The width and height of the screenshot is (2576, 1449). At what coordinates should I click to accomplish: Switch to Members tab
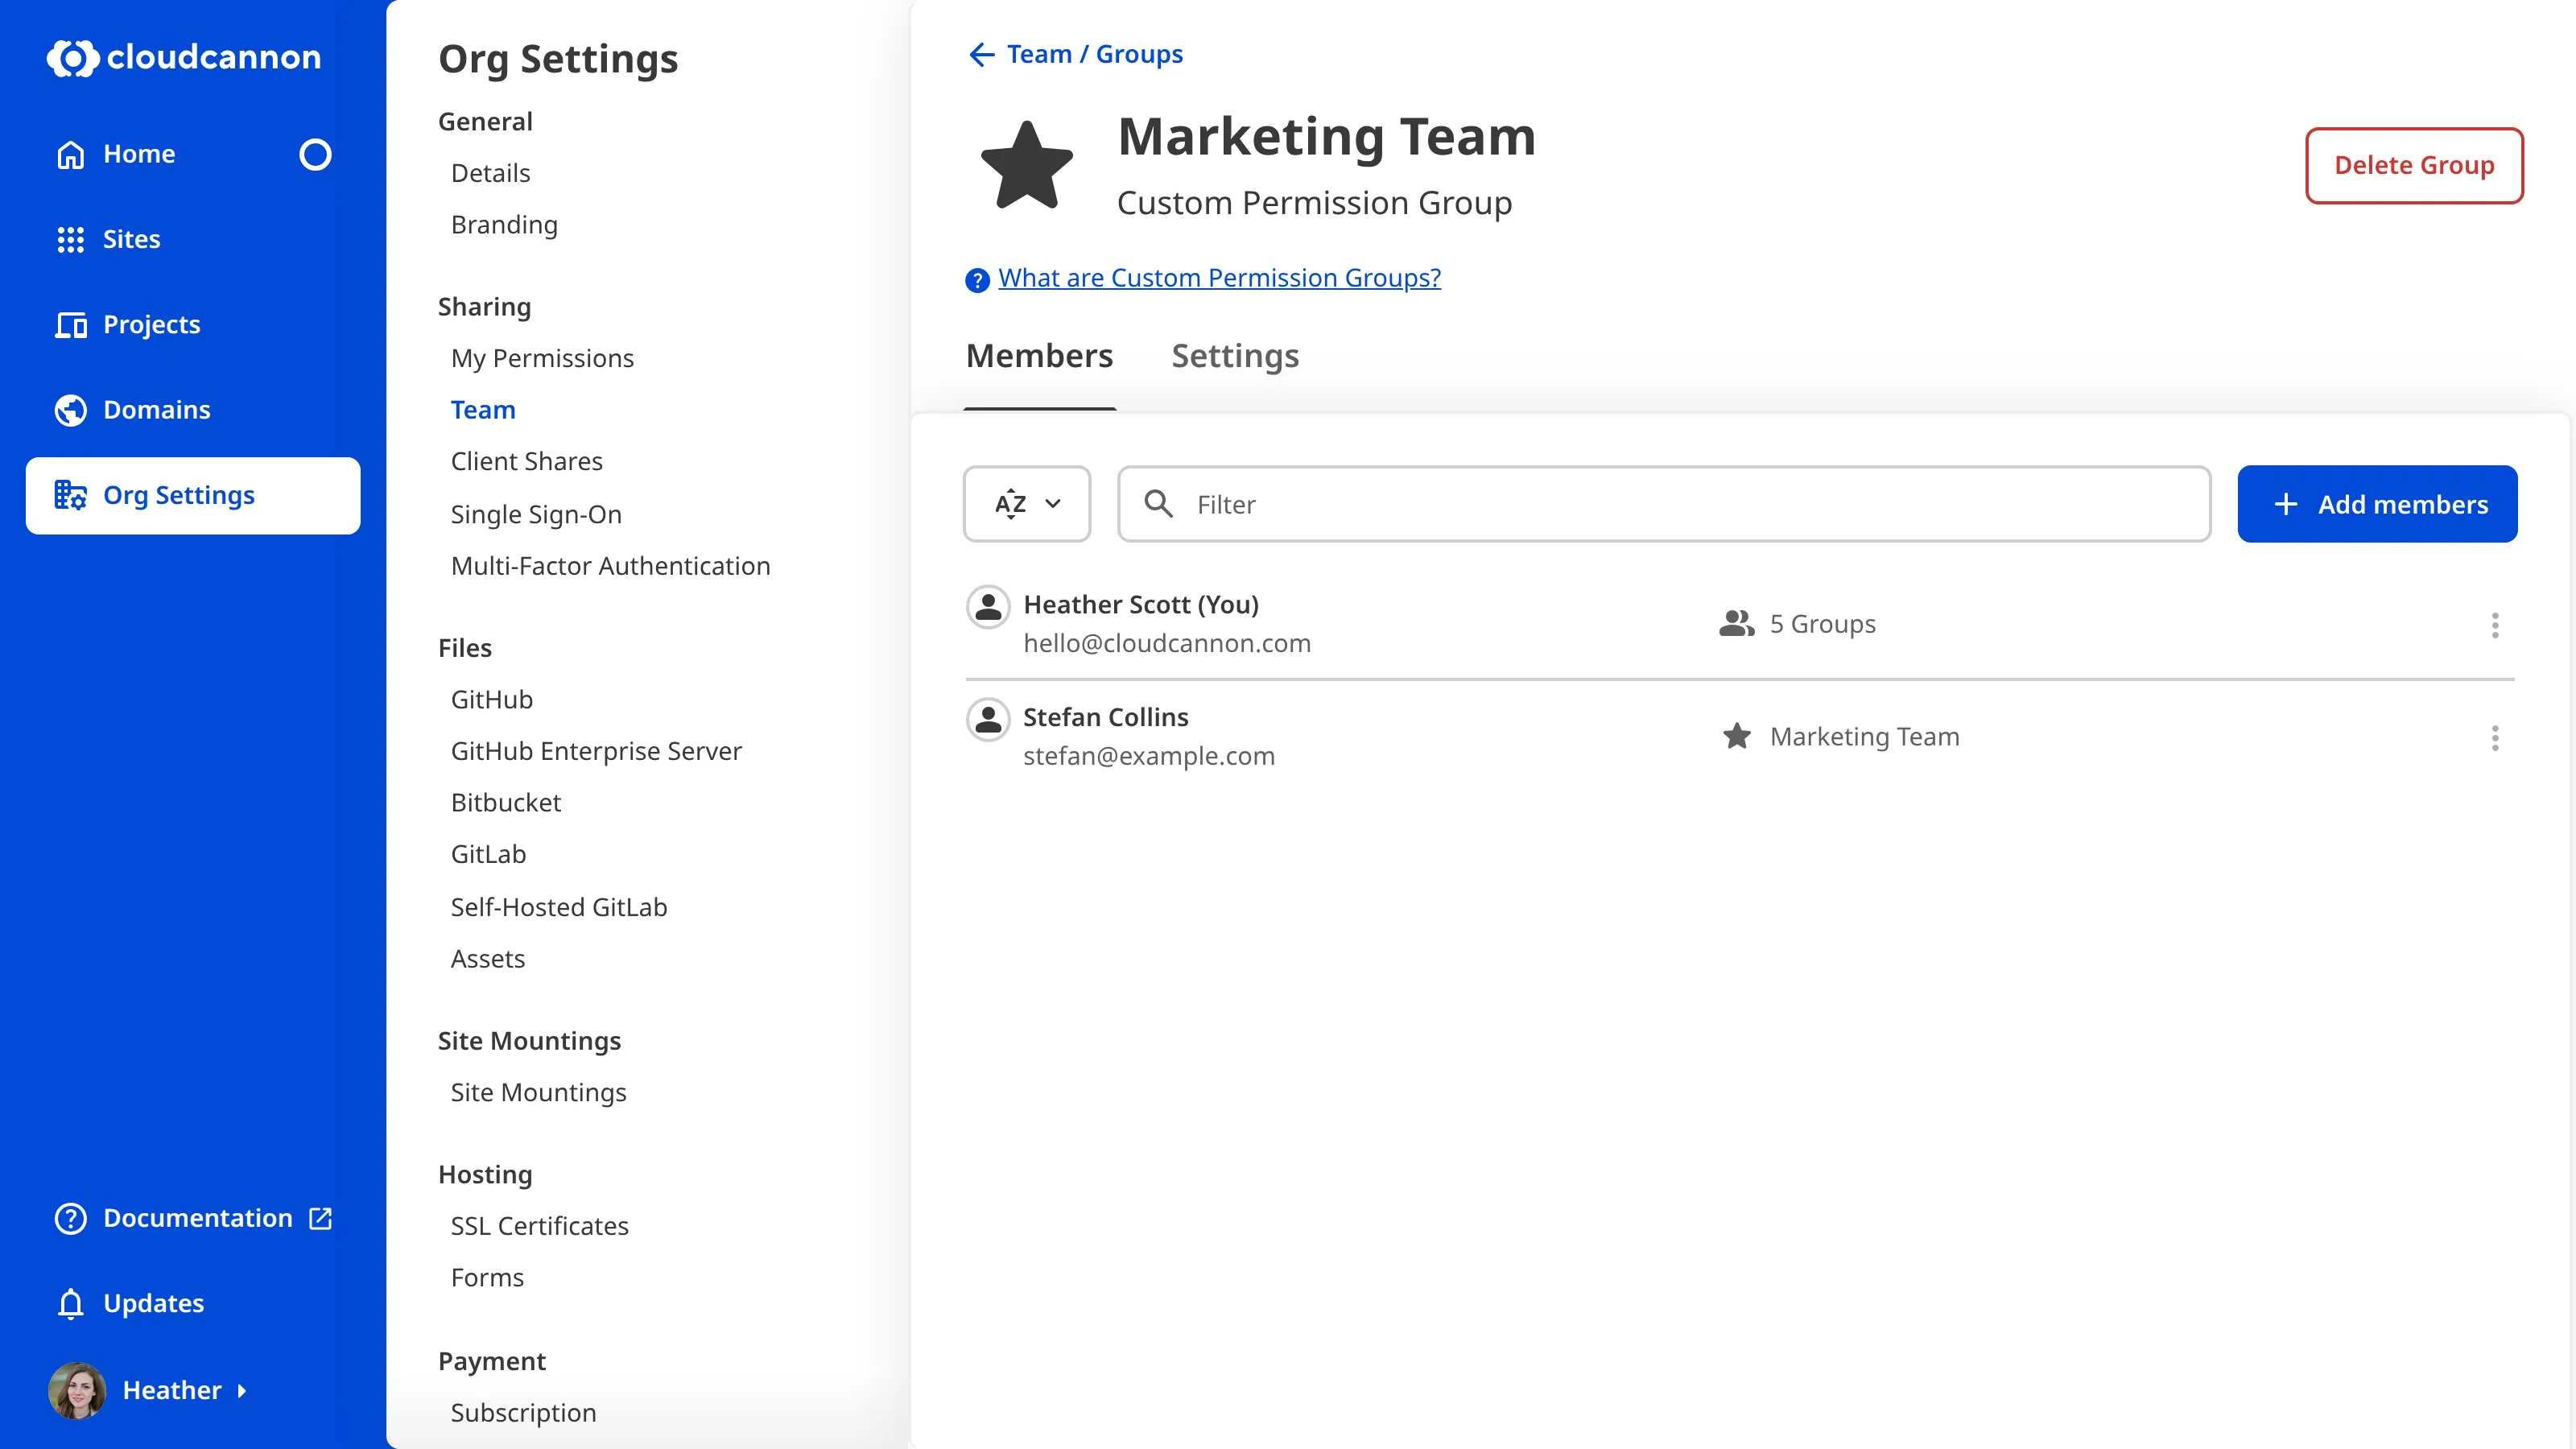tap(1039, 356)
